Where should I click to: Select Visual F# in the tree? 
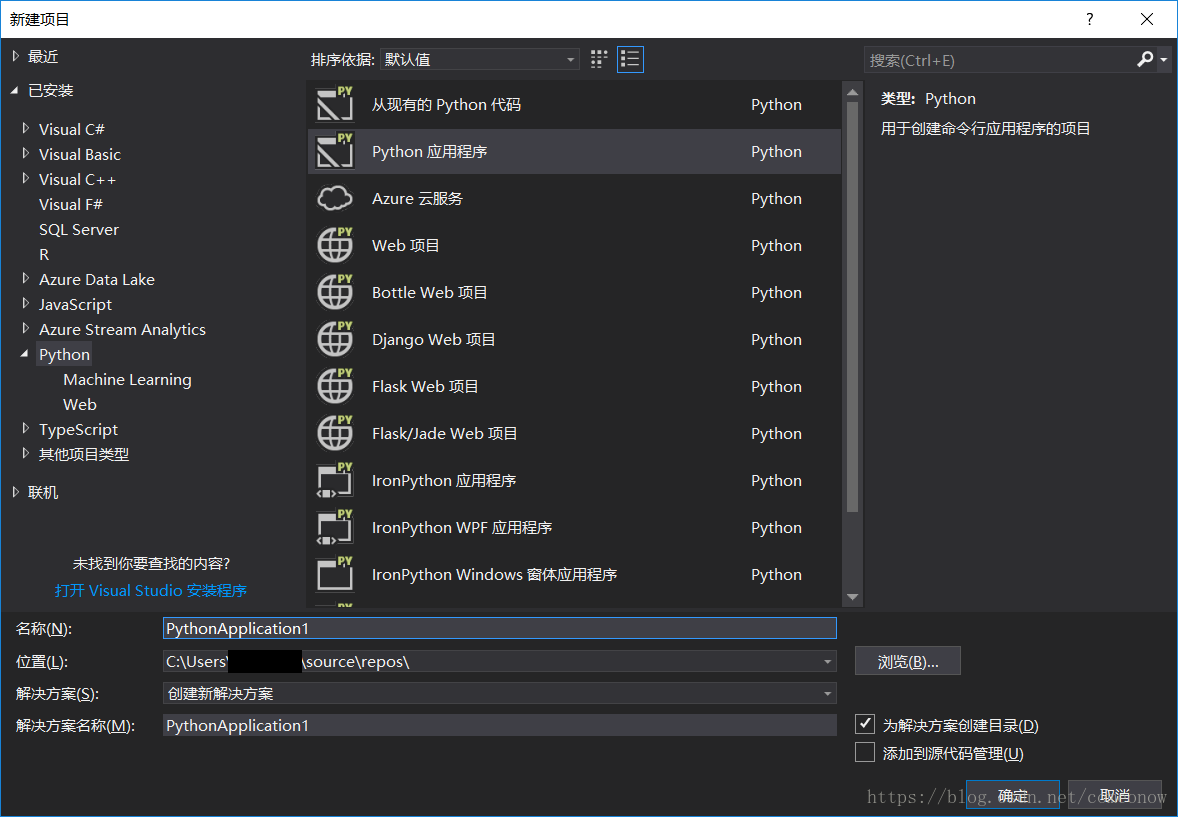71,204
